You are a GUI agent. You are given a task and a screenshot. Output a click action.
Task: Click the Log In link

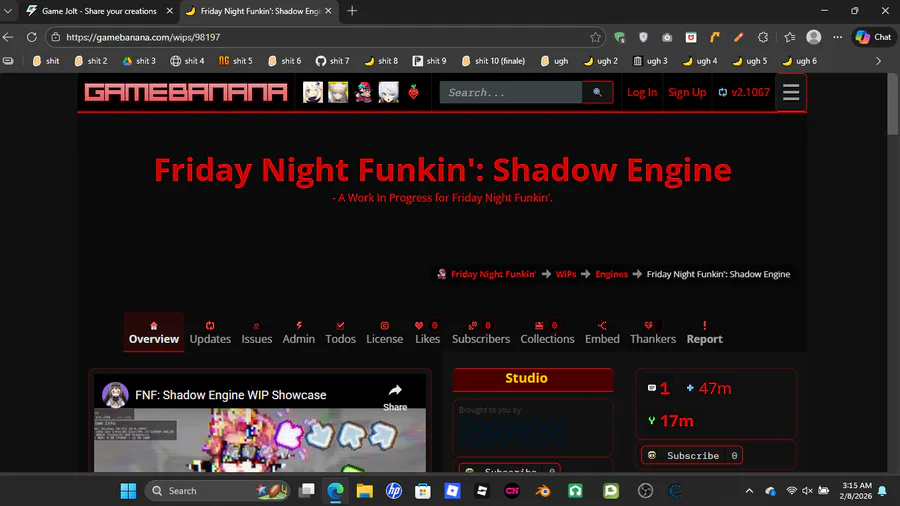point(642,92)
